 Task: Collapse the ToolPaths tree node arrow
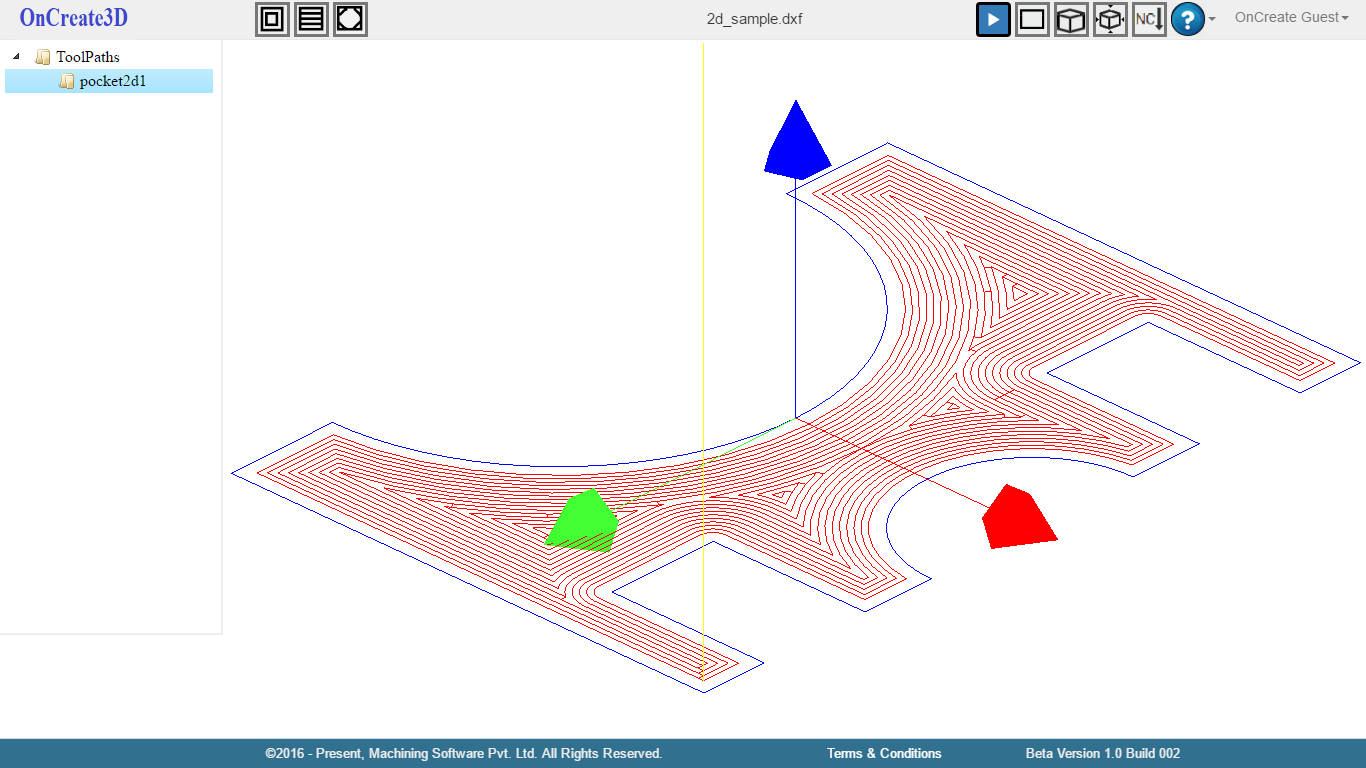16,57
